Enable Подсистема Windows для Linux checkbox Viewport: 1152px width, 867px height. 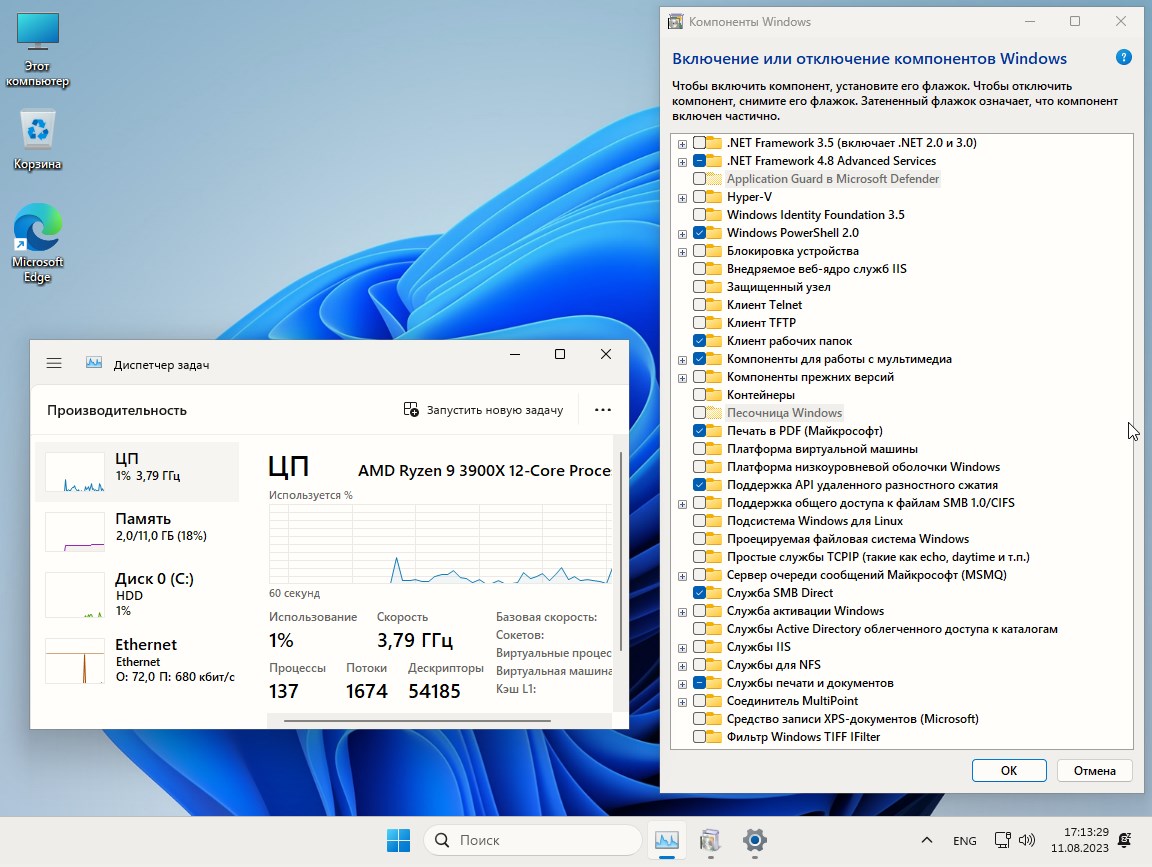(x=699, y=521)
